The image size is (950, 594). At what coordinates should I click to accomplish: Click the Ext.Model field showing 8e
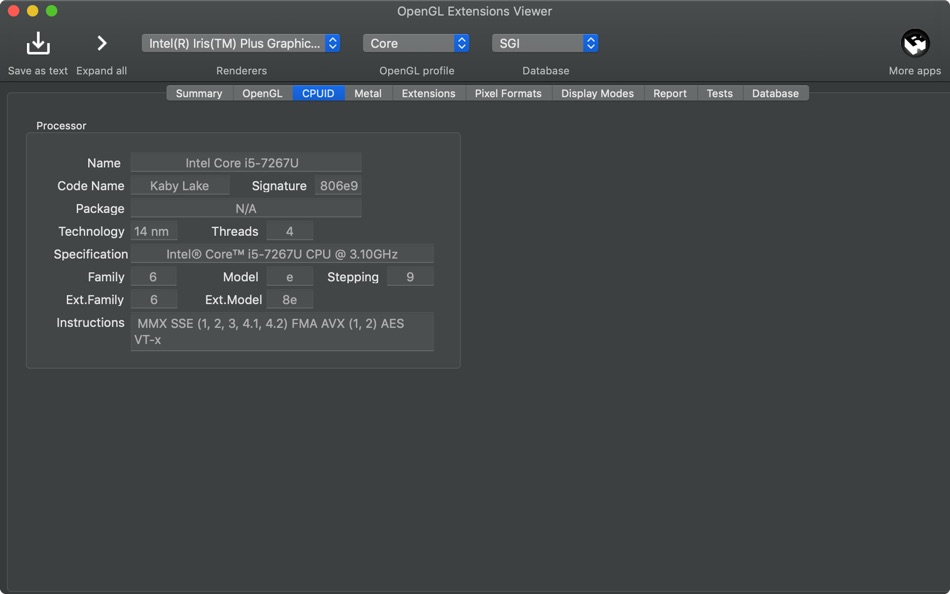(290, 299)
